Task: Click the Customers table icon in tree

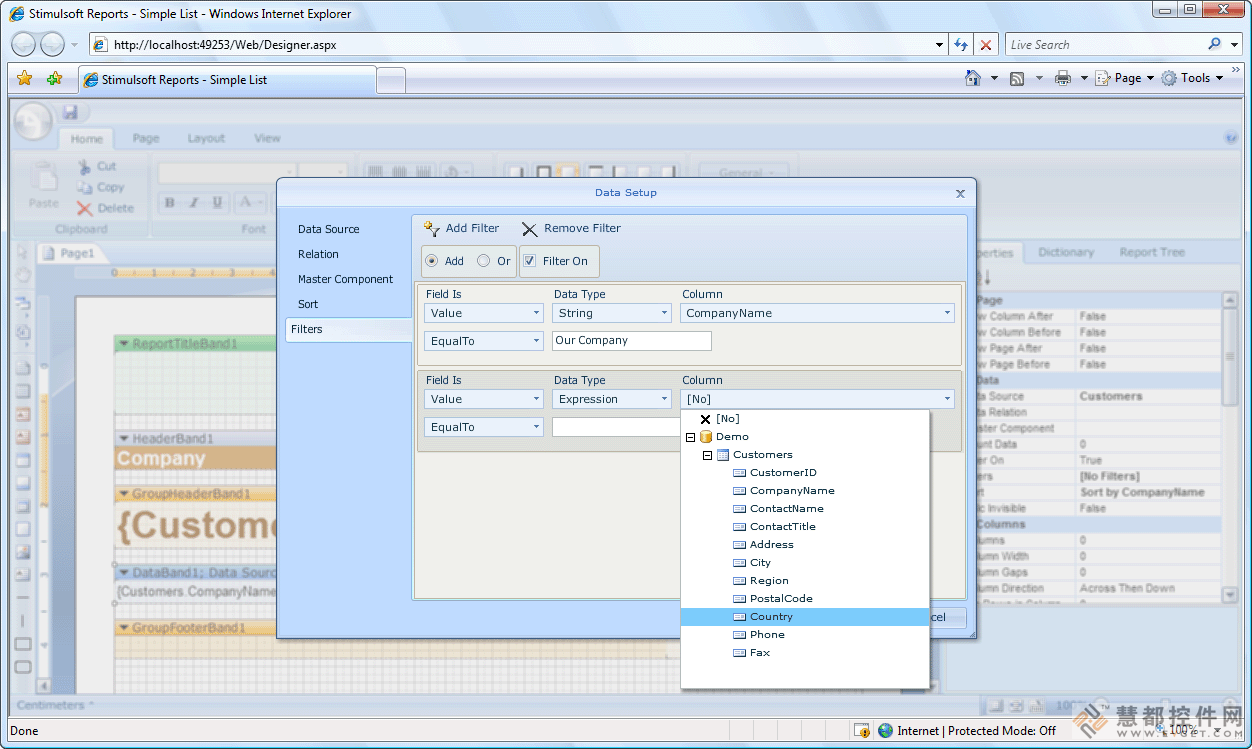Action: tap(723, 455)
